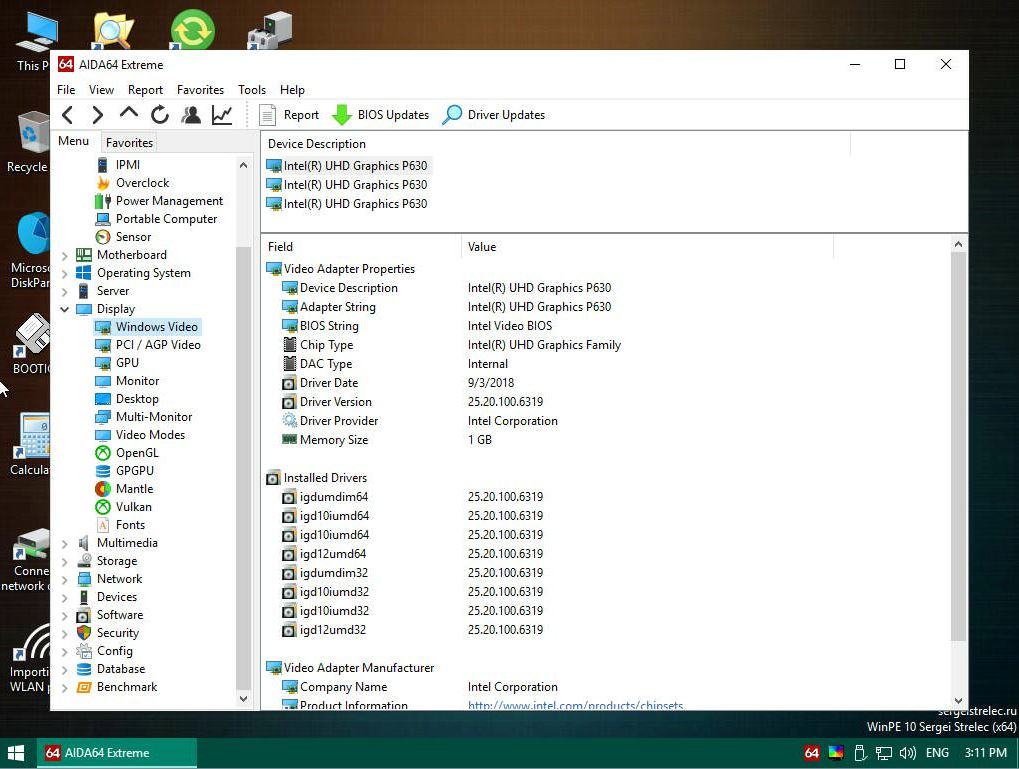
Task: Select the OpenGL tree item
Action: coord(137,452)
